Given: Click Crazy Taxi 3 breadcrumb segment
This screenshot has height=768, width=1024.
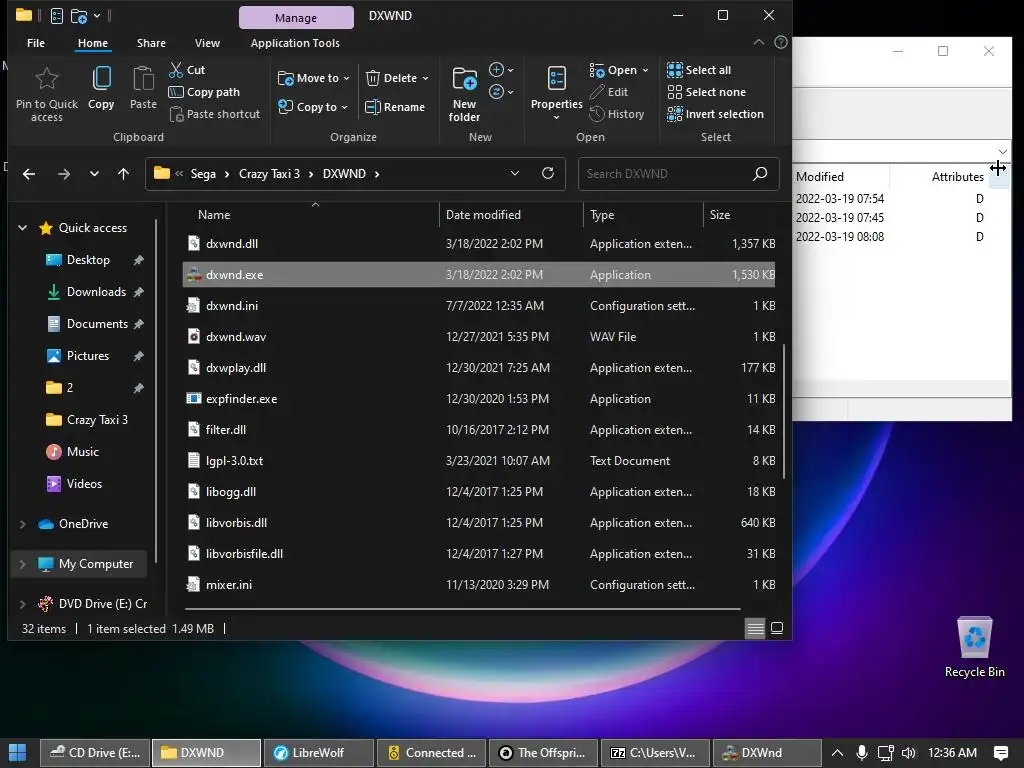Looking at the screenshot, I should [269, 174].
